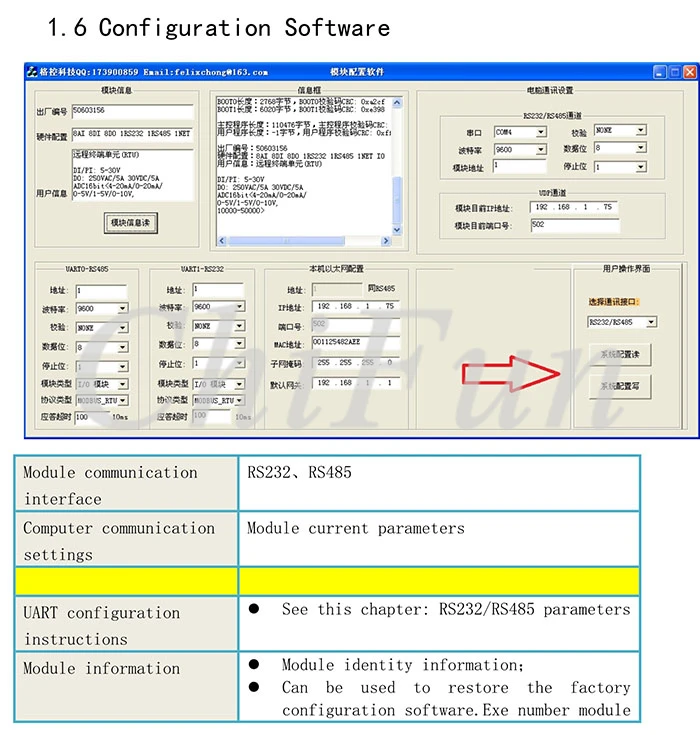700x735 pixels.
Task: Click the 出厂编号 field showing 50603156
Action: tap(132, 111)
